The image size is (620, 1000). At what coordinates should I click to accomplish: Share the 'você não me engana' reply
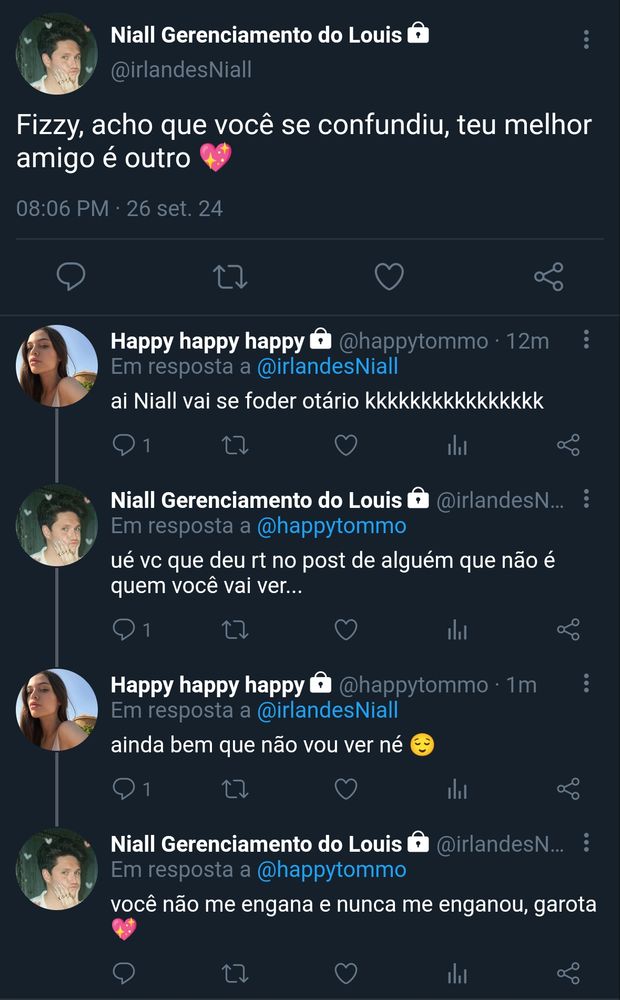tap(568, 973)
